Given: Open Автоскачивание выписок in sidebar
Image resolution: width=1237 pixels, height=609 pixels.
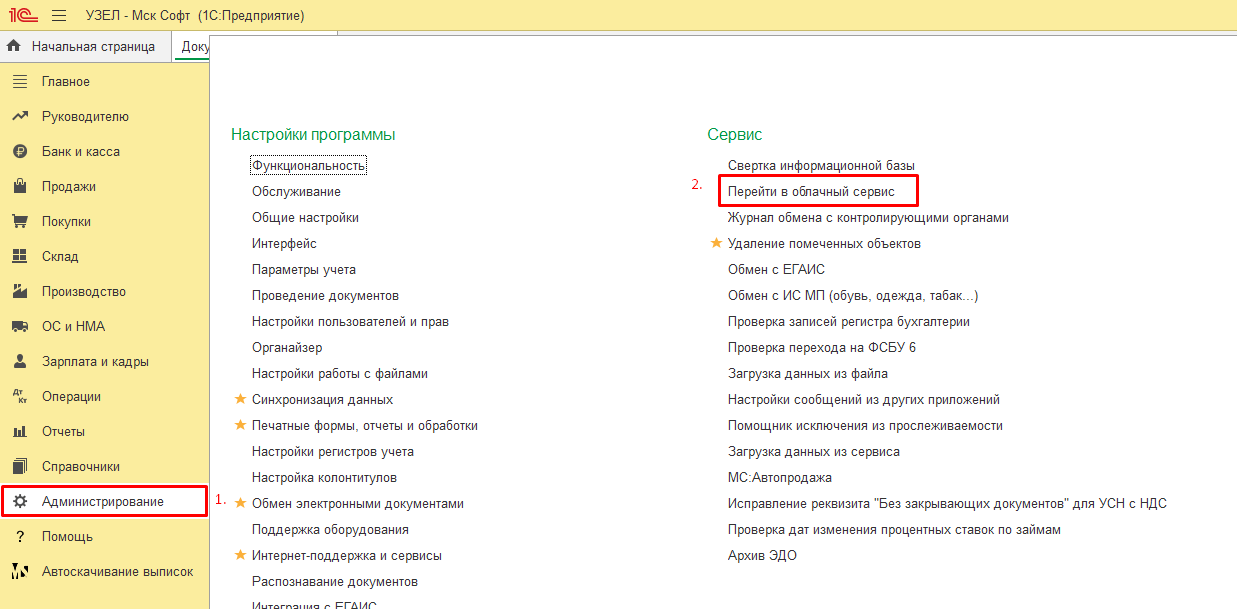Looking at the screenshot, I should pyautogui.click(x=117, y=572).
